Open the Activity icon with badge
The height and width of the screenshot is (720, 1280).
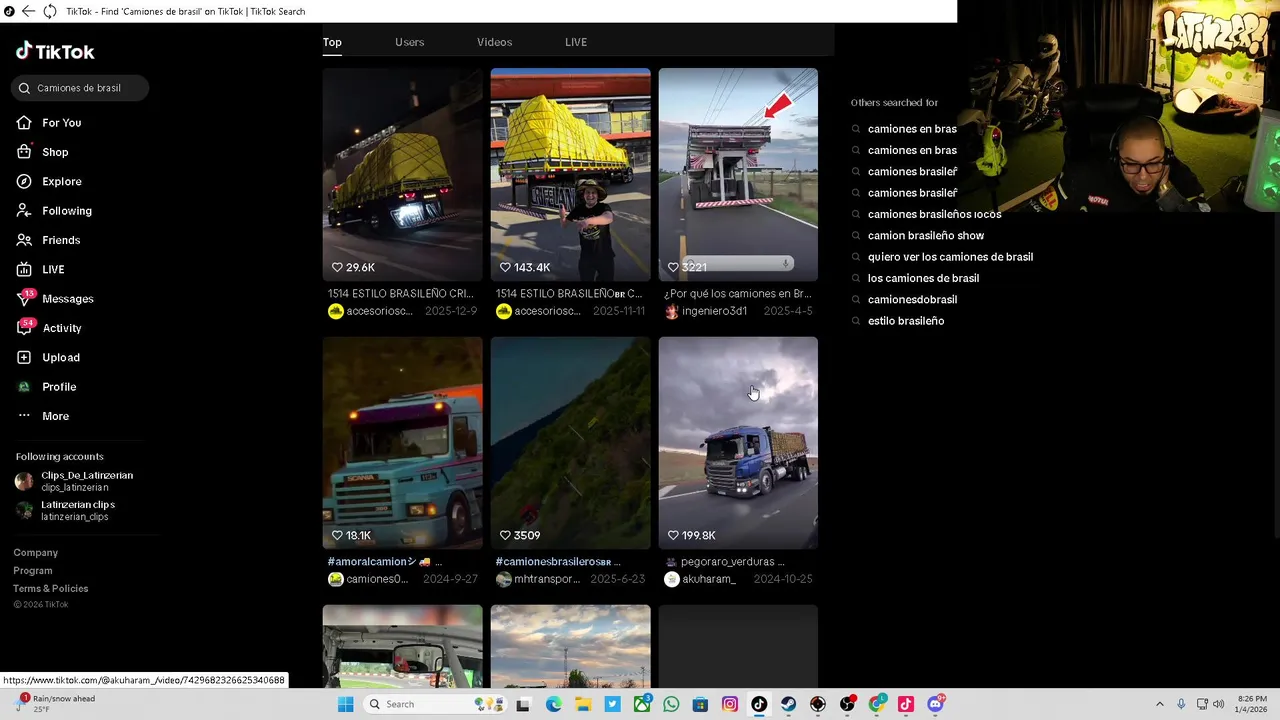point(24,327)
